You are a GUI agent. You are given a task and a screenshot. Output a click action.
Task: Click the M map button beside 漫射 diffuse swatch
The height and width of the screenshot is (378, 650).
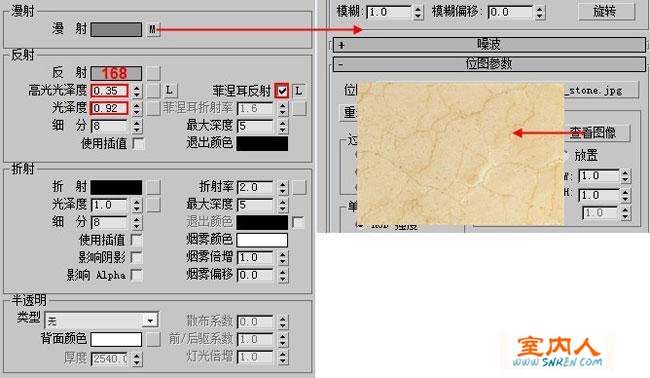point(153,29)
